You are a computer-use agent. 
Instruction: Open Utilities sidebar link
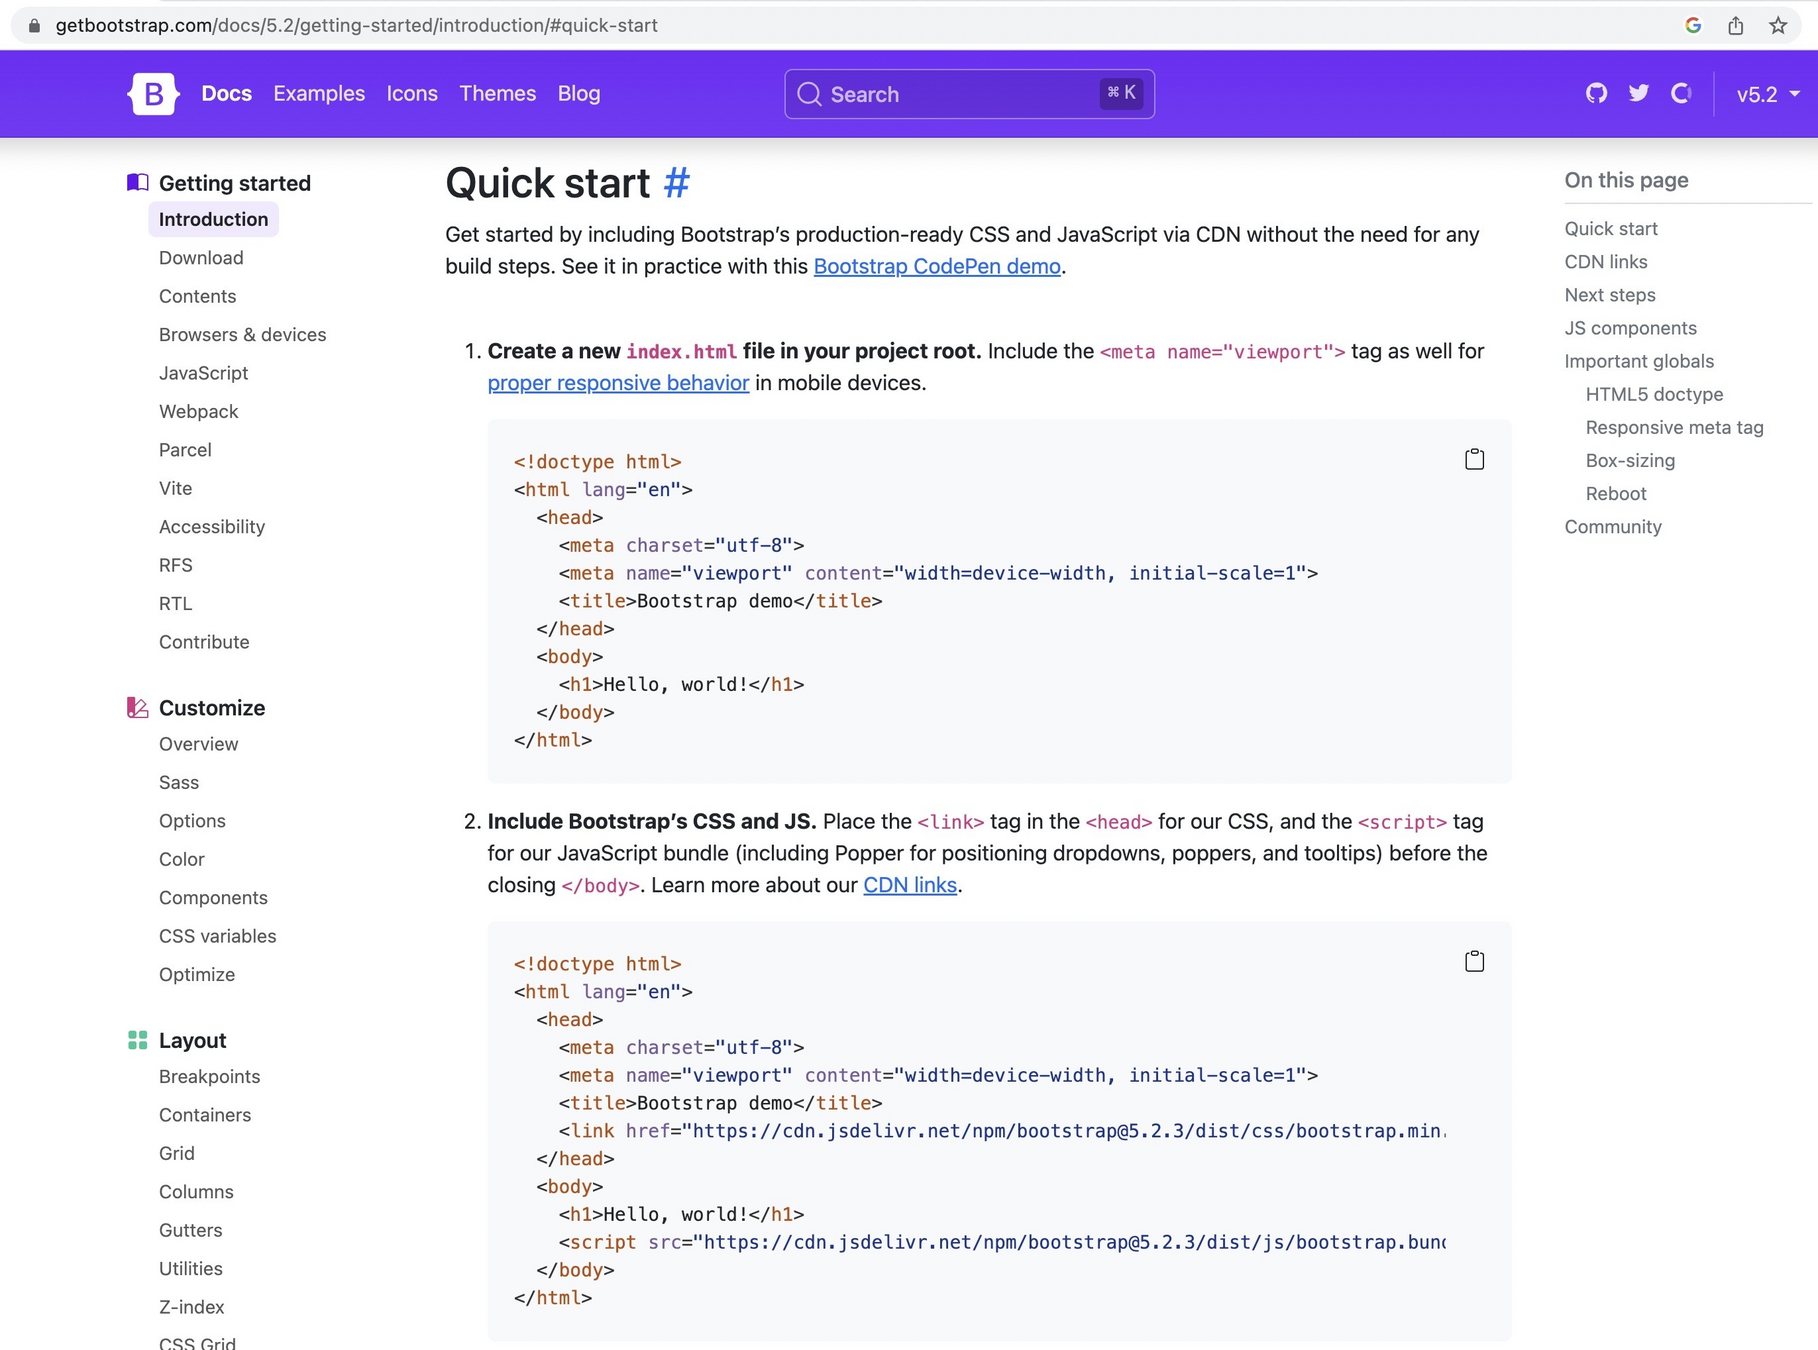[191, 1269]
